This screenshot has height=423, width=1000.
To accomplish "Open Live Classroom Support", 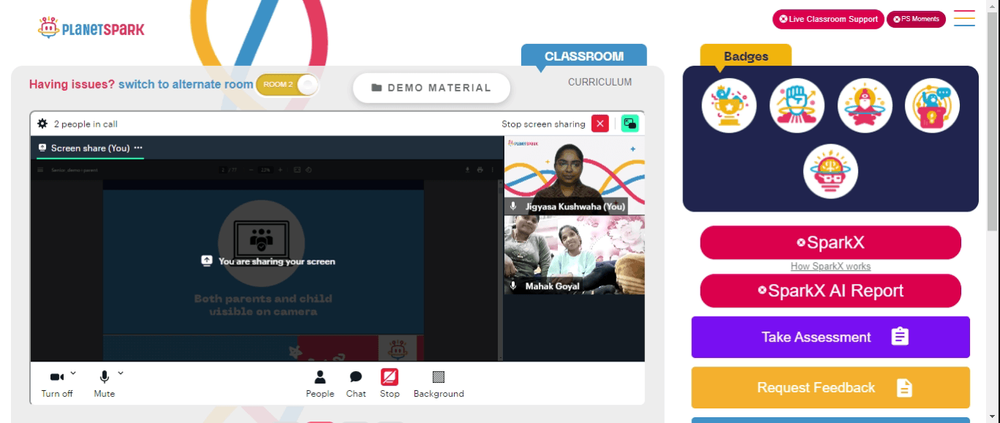I will [828, 19].
